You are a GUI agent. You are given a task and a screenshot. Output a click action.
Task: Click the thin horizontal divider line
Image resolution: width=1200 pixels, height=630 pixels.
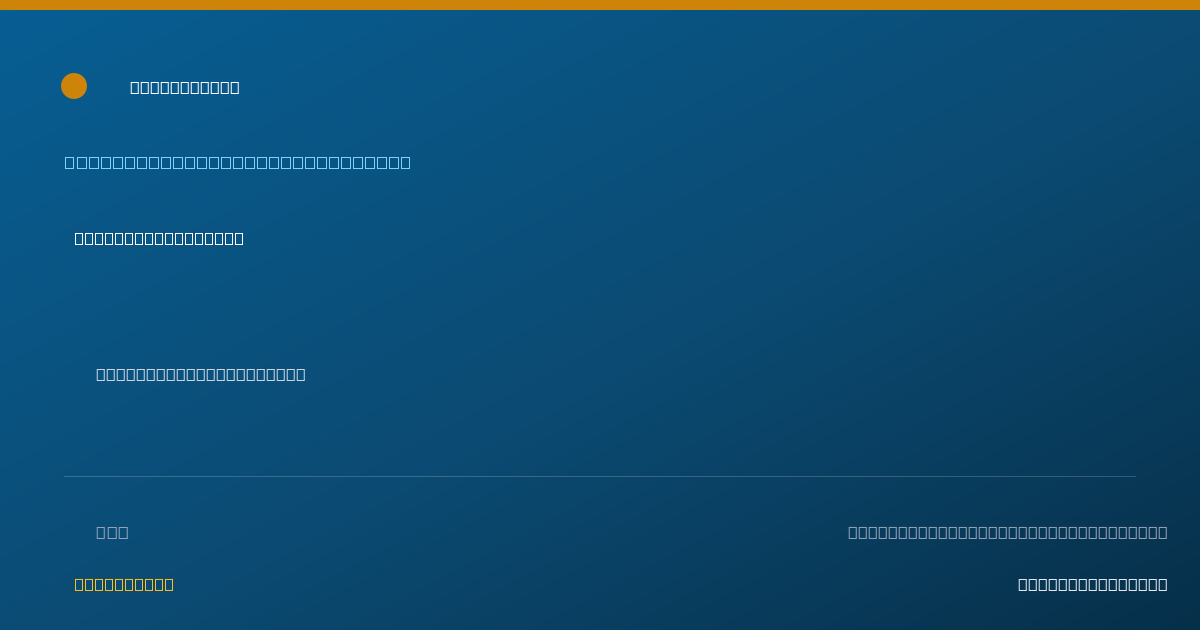(x=600, y=476)
